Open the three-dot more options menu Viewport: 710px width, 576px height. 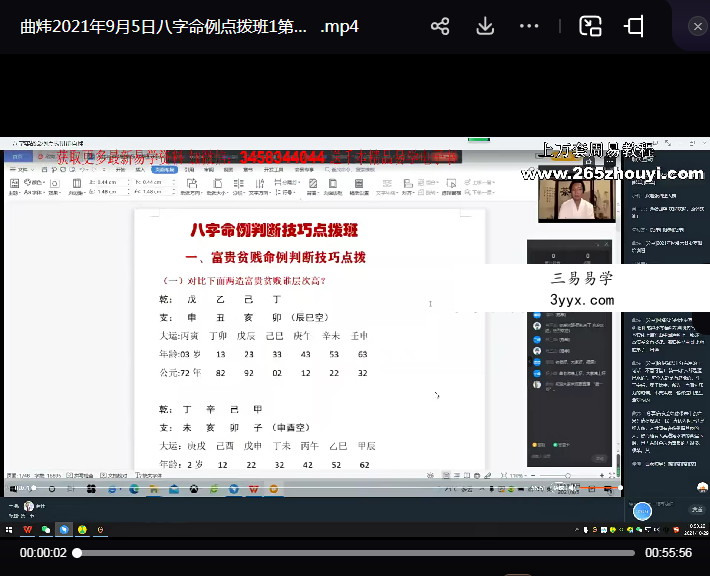click(x=529, y=26)
